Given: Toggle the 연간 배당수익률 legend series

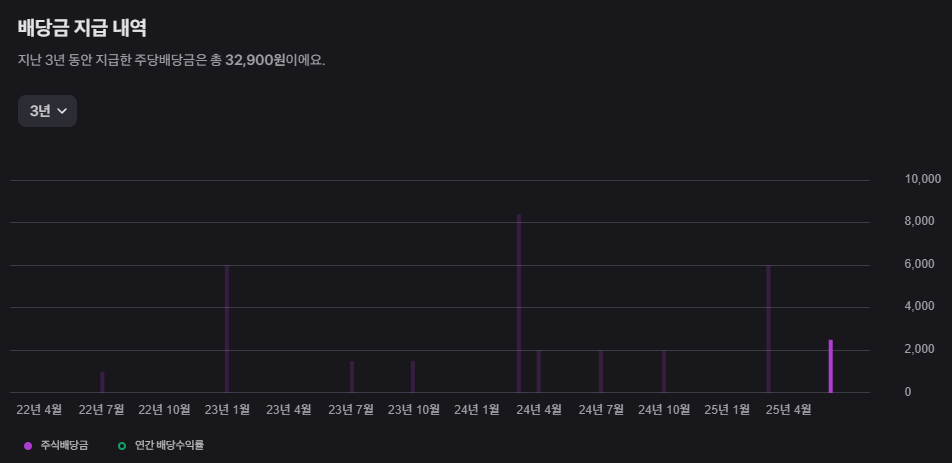Looking at the screenshot, I should pos(161,445).
